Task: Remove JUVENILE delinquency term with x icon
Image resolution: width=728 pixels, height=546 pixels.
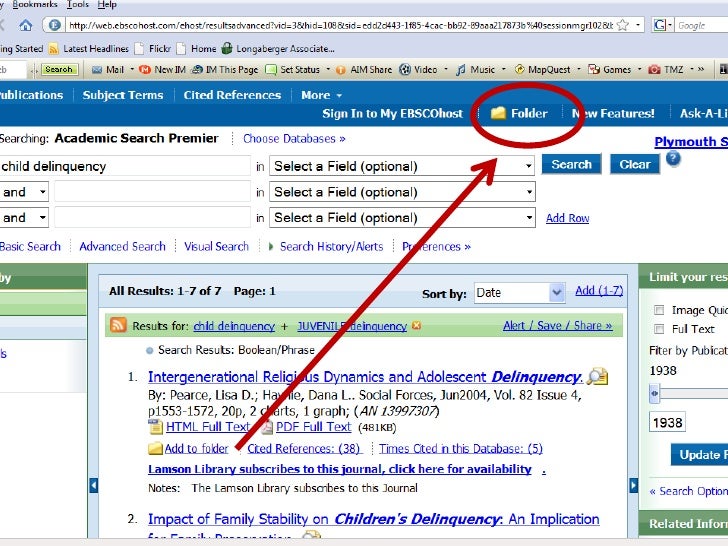Action: coord(416,325)
